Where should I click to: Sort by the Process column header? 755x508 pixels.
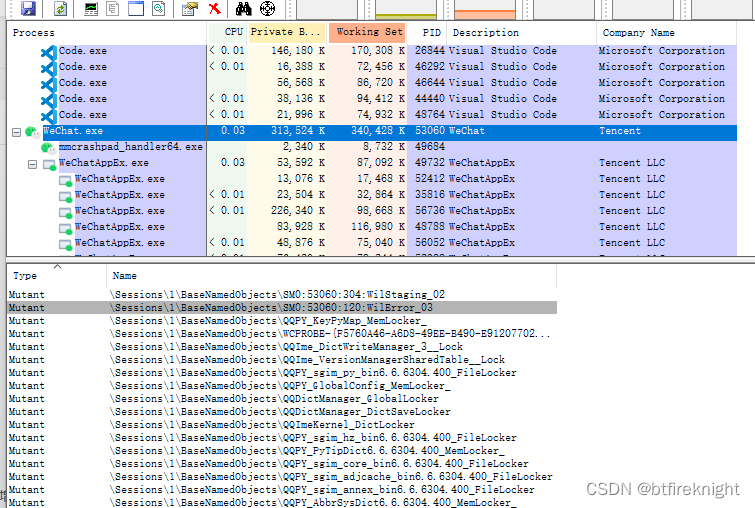pos(107,33)
